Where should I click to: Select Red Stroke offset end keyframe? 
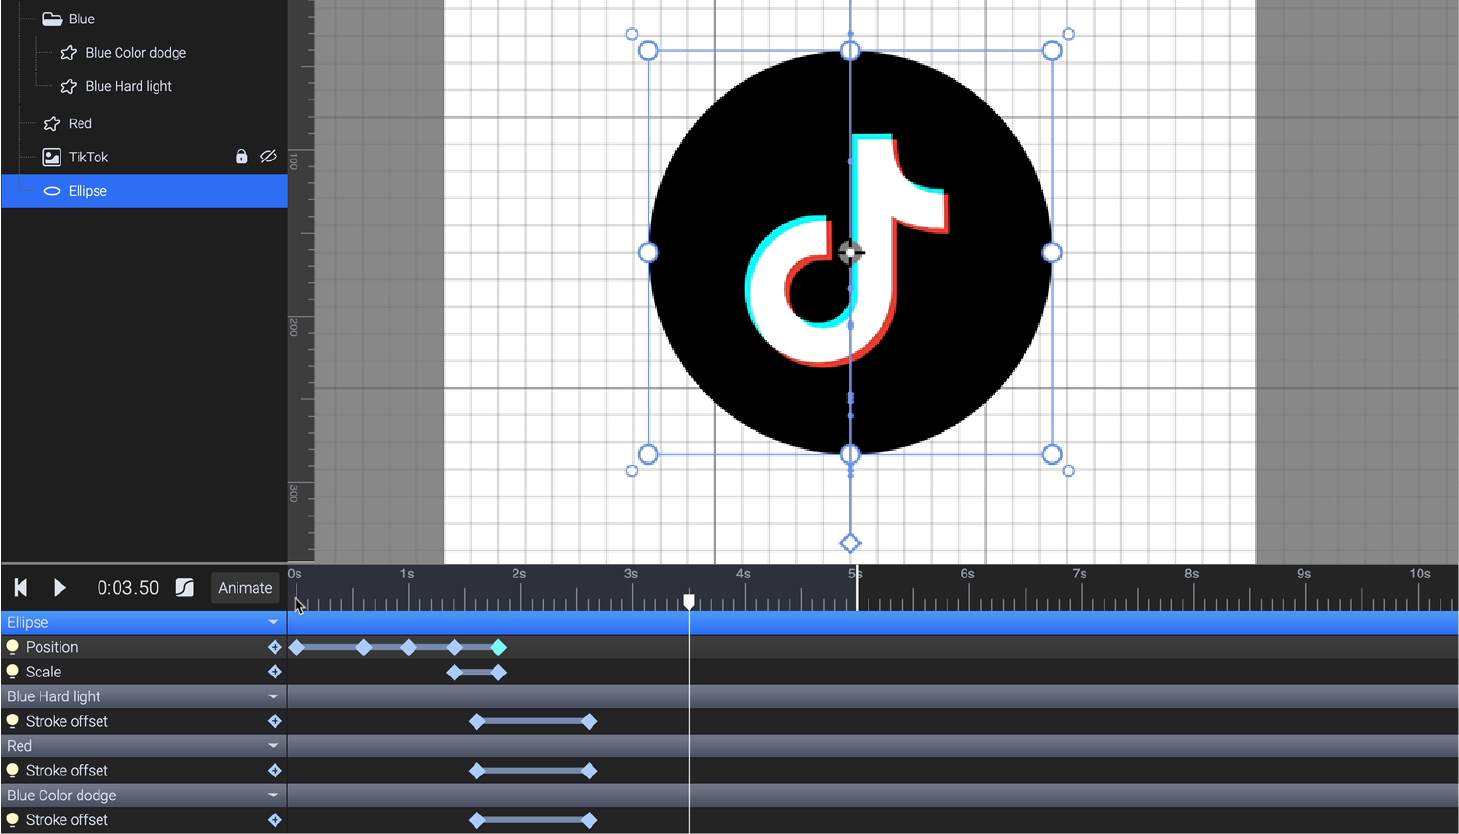click(x=589, y=771)
